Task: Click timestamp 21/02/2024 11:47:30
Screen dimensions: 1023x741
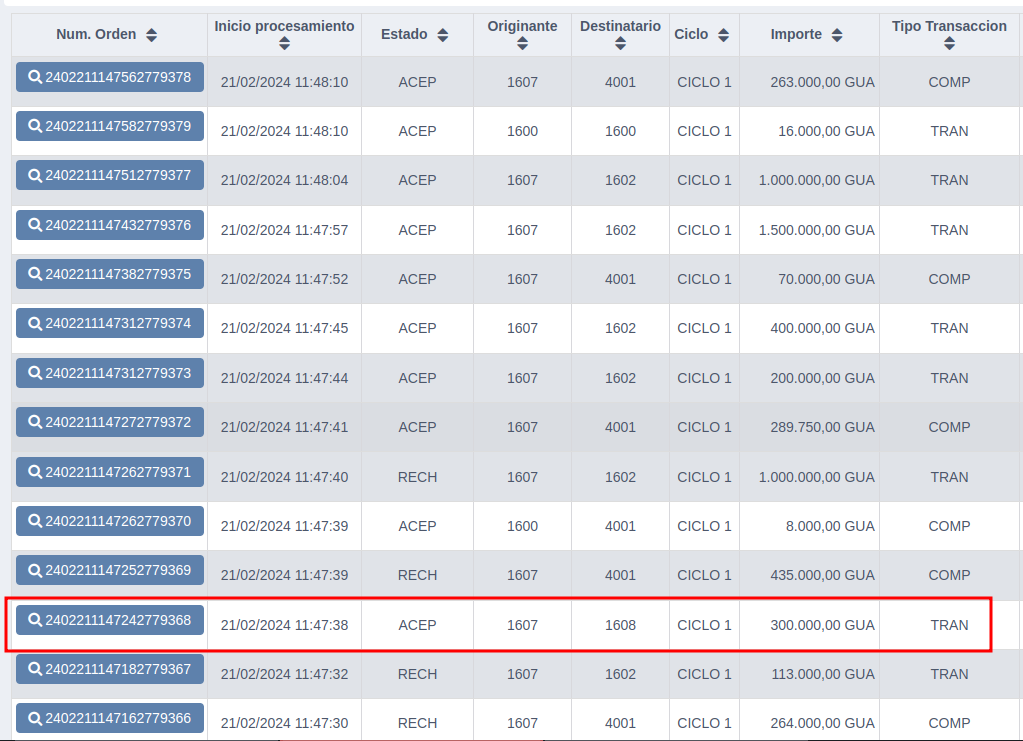Action: [x=284, y=723]
